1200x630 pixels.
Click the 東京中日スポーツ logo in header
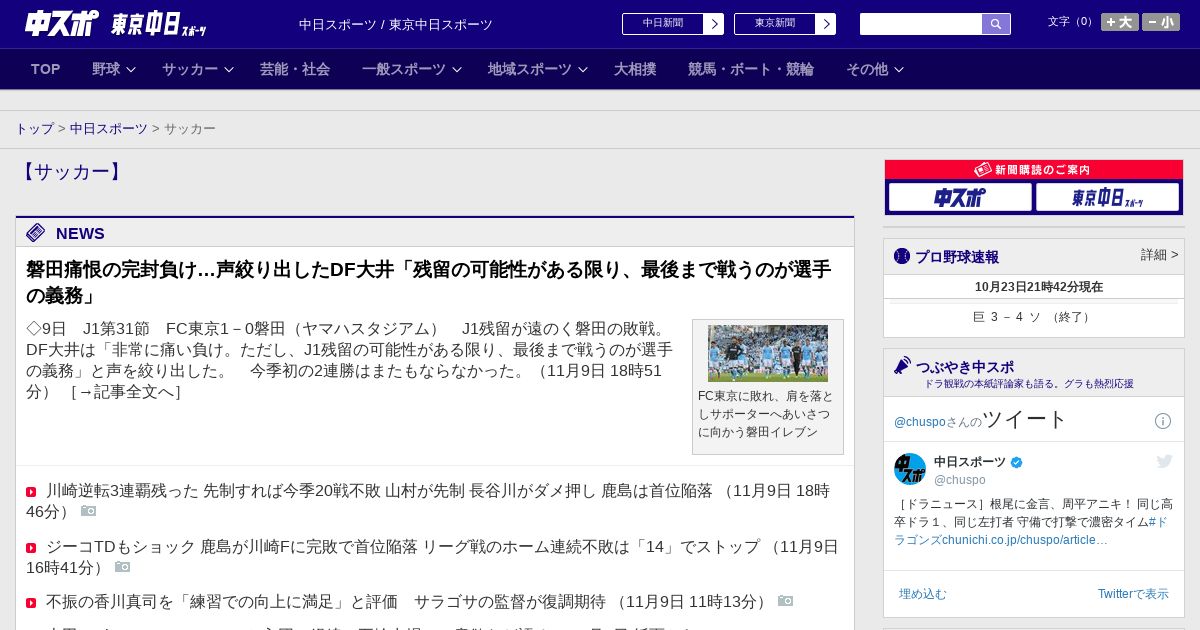pos(158,24)
